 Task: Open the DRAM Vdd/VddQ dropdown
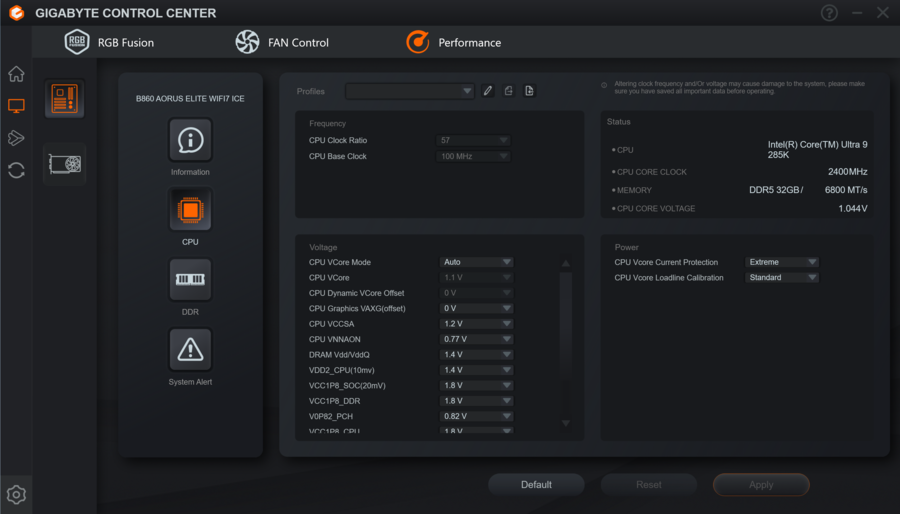(x=476, y=355)
